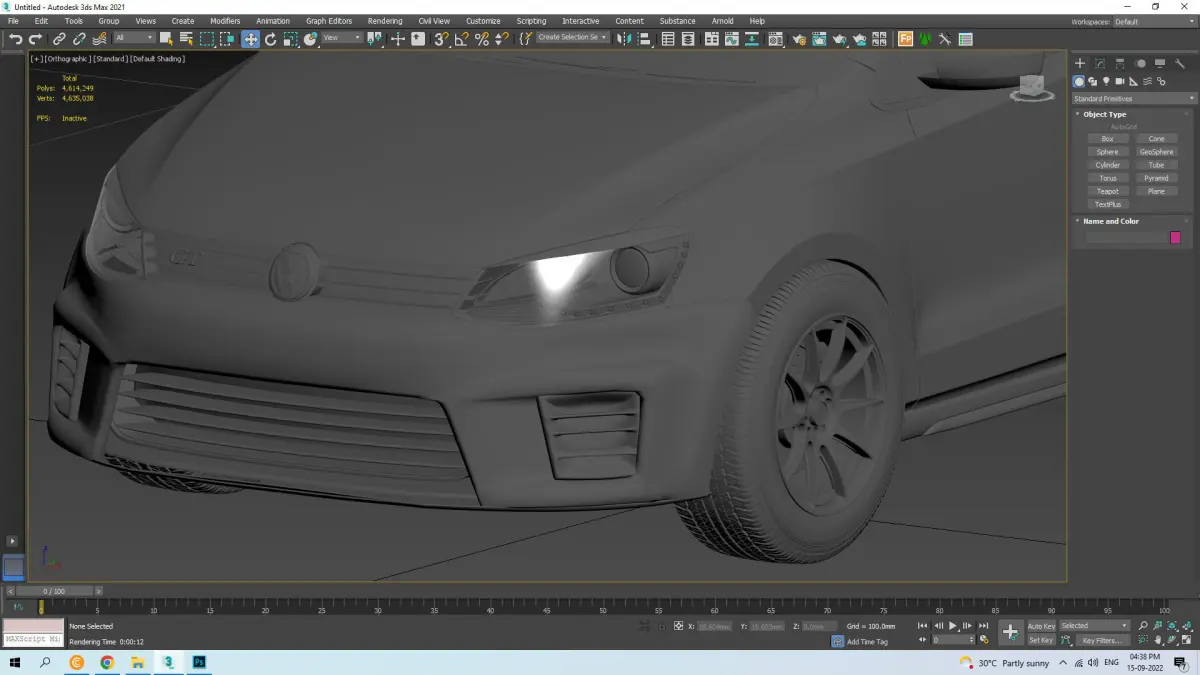This screenshot has height=675, width=1200.
Task: Click the GeoSphere primitive button
Action: point(1156,152)
